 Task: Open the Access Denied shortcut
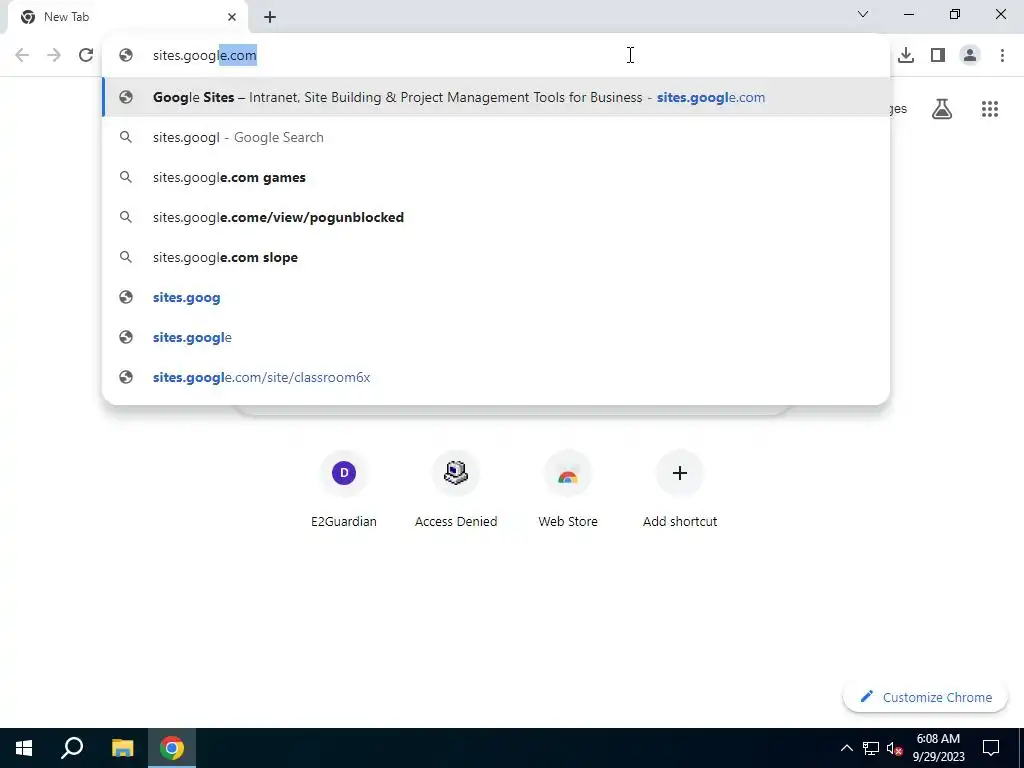[x=456, y=488]
